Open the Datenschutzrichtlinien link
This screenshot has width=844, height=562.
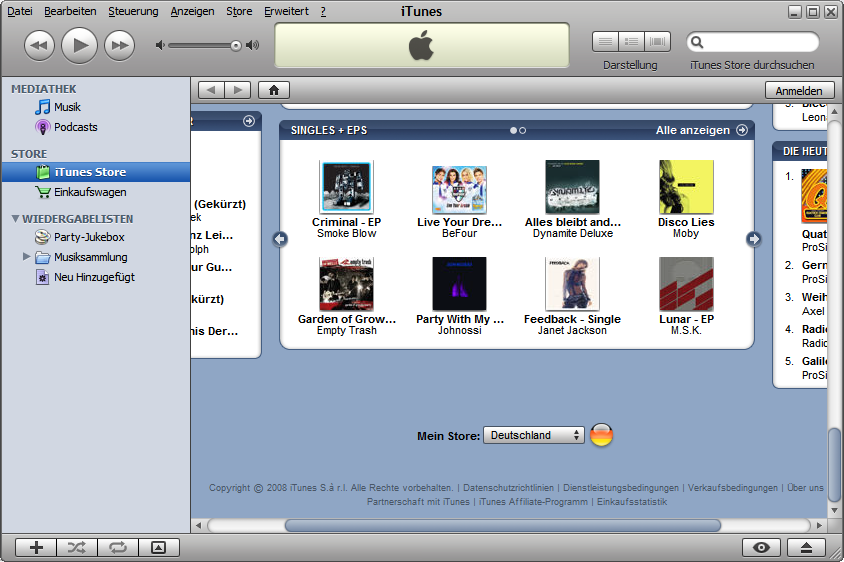pos(510,488)
